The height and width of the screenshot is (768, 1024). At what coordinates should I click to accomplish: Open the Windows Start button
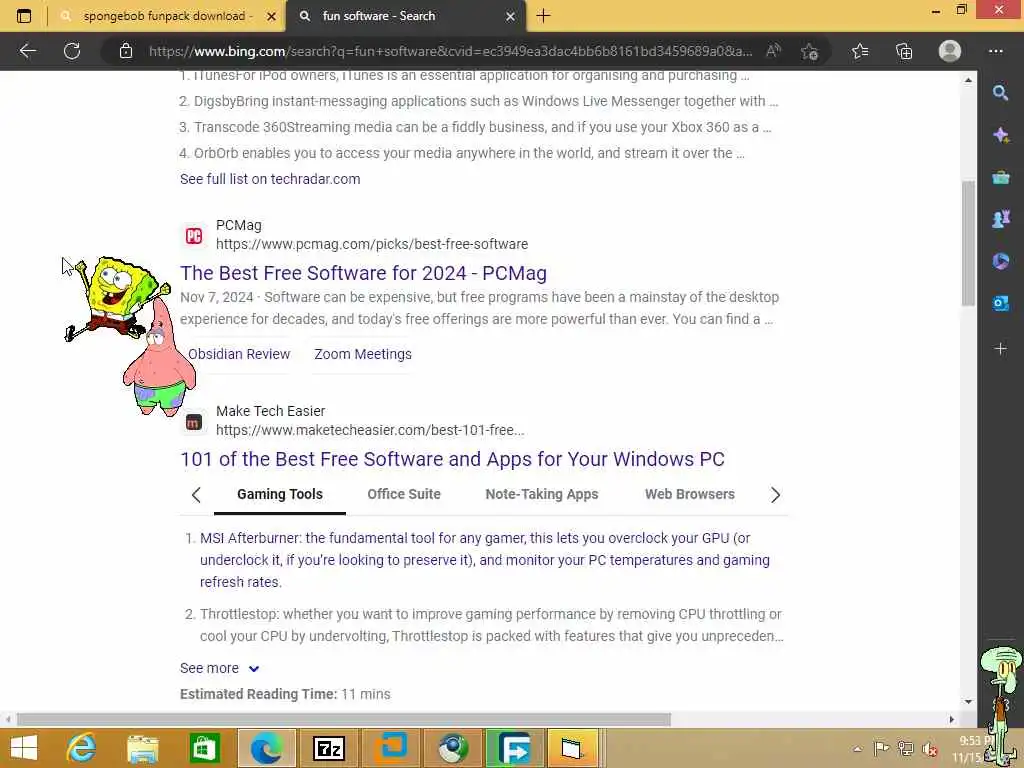click(24, 748)
